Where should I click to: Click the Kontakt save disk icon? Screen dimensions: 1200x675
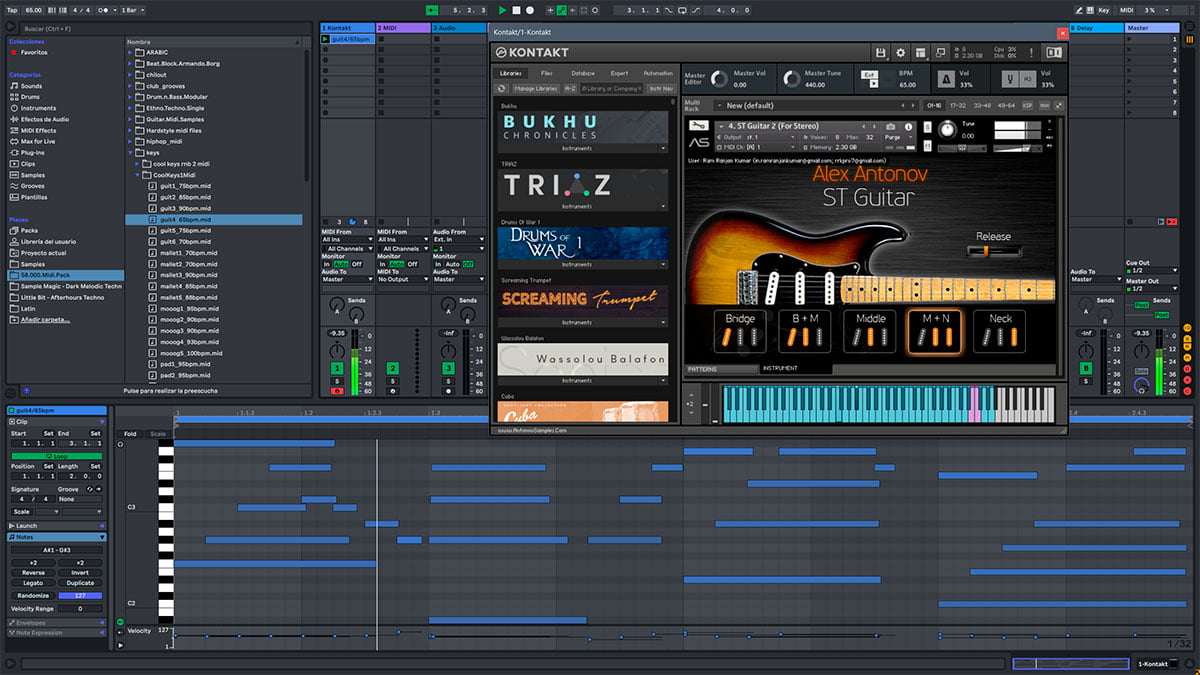pyautogui.click(x=880, y=52)
